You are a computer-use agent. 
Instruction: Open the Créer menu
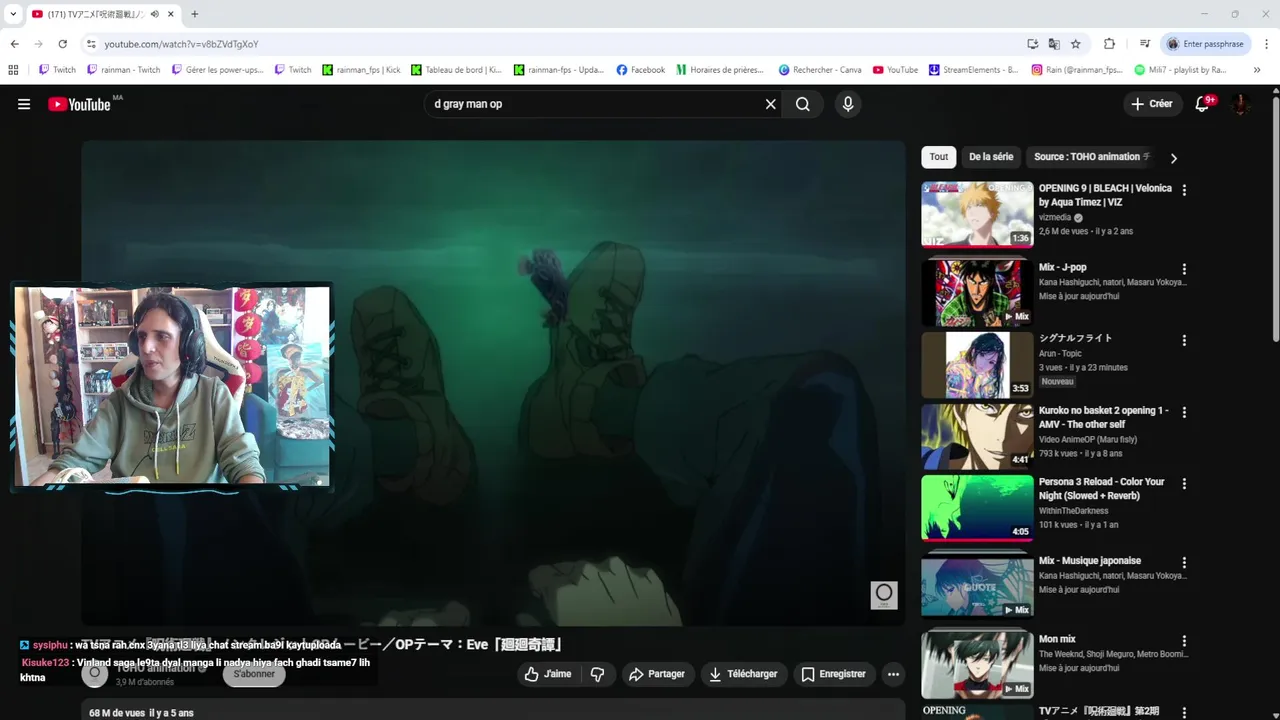(x=1151, y=104)
